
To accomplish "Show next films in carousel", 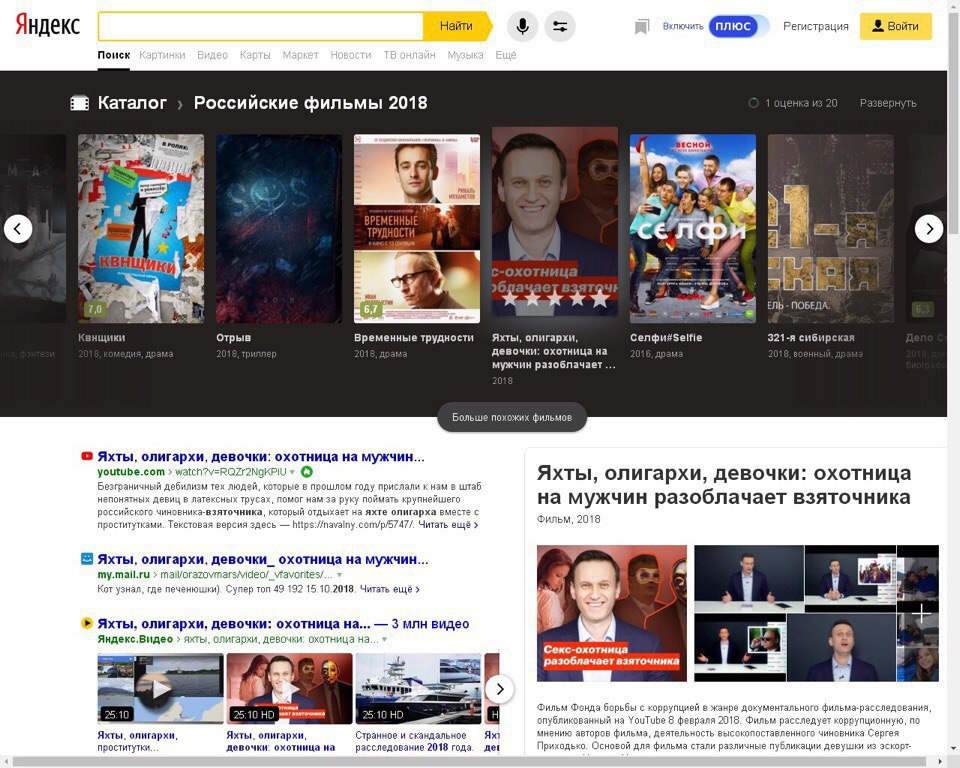I will click(x=929, y=228).
